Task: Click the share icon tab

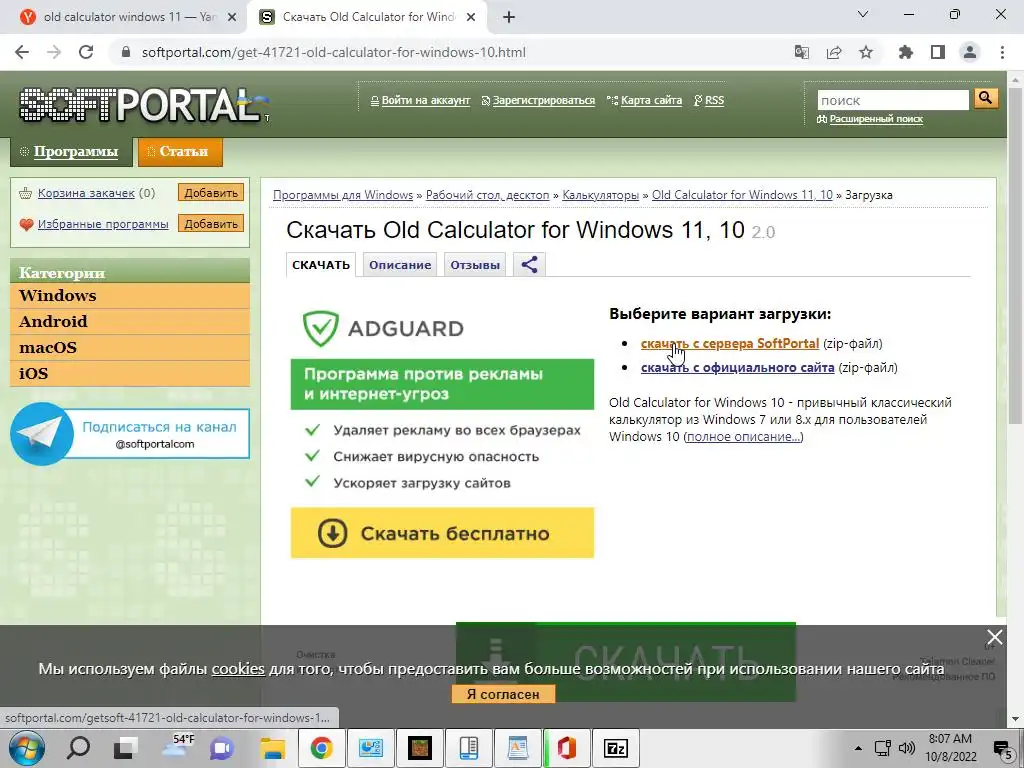Action: pyautogui.click(x=529, y=265)
